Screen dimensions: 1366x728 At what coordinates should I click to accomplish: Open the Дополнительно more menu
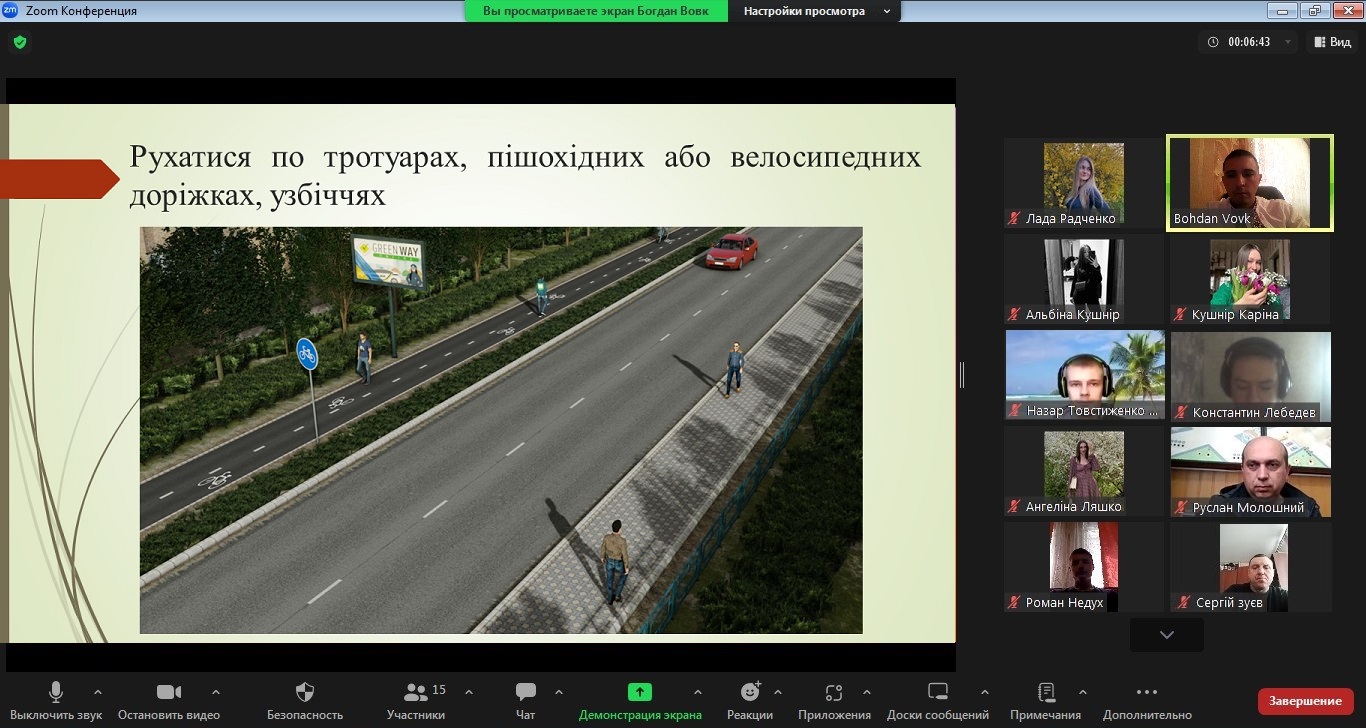[x=1147, y=692]
